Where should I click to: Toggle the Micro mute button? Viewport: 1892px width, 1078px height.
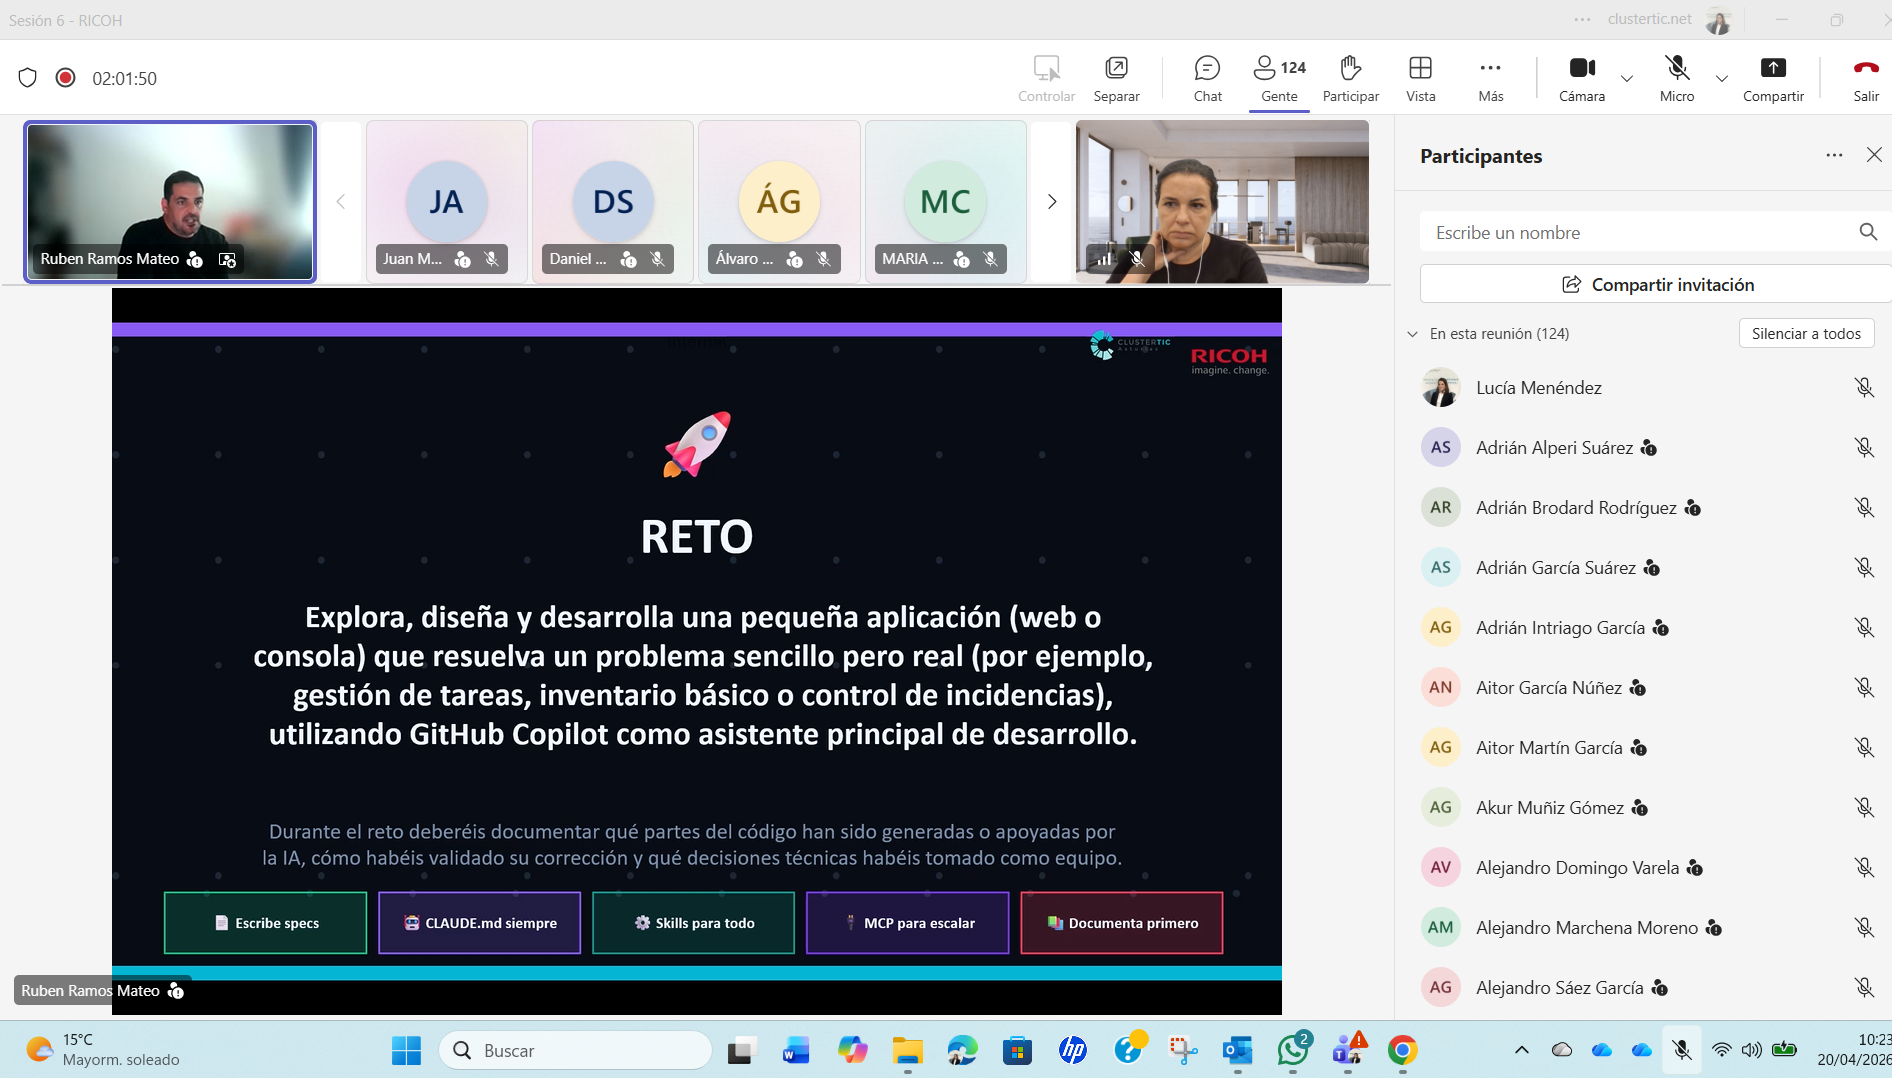[x=1677, y=78]
